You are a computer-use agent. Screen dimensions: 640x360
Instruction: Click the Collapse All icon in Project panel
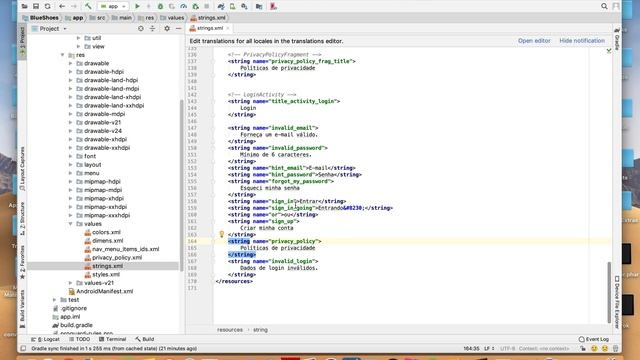152,29
